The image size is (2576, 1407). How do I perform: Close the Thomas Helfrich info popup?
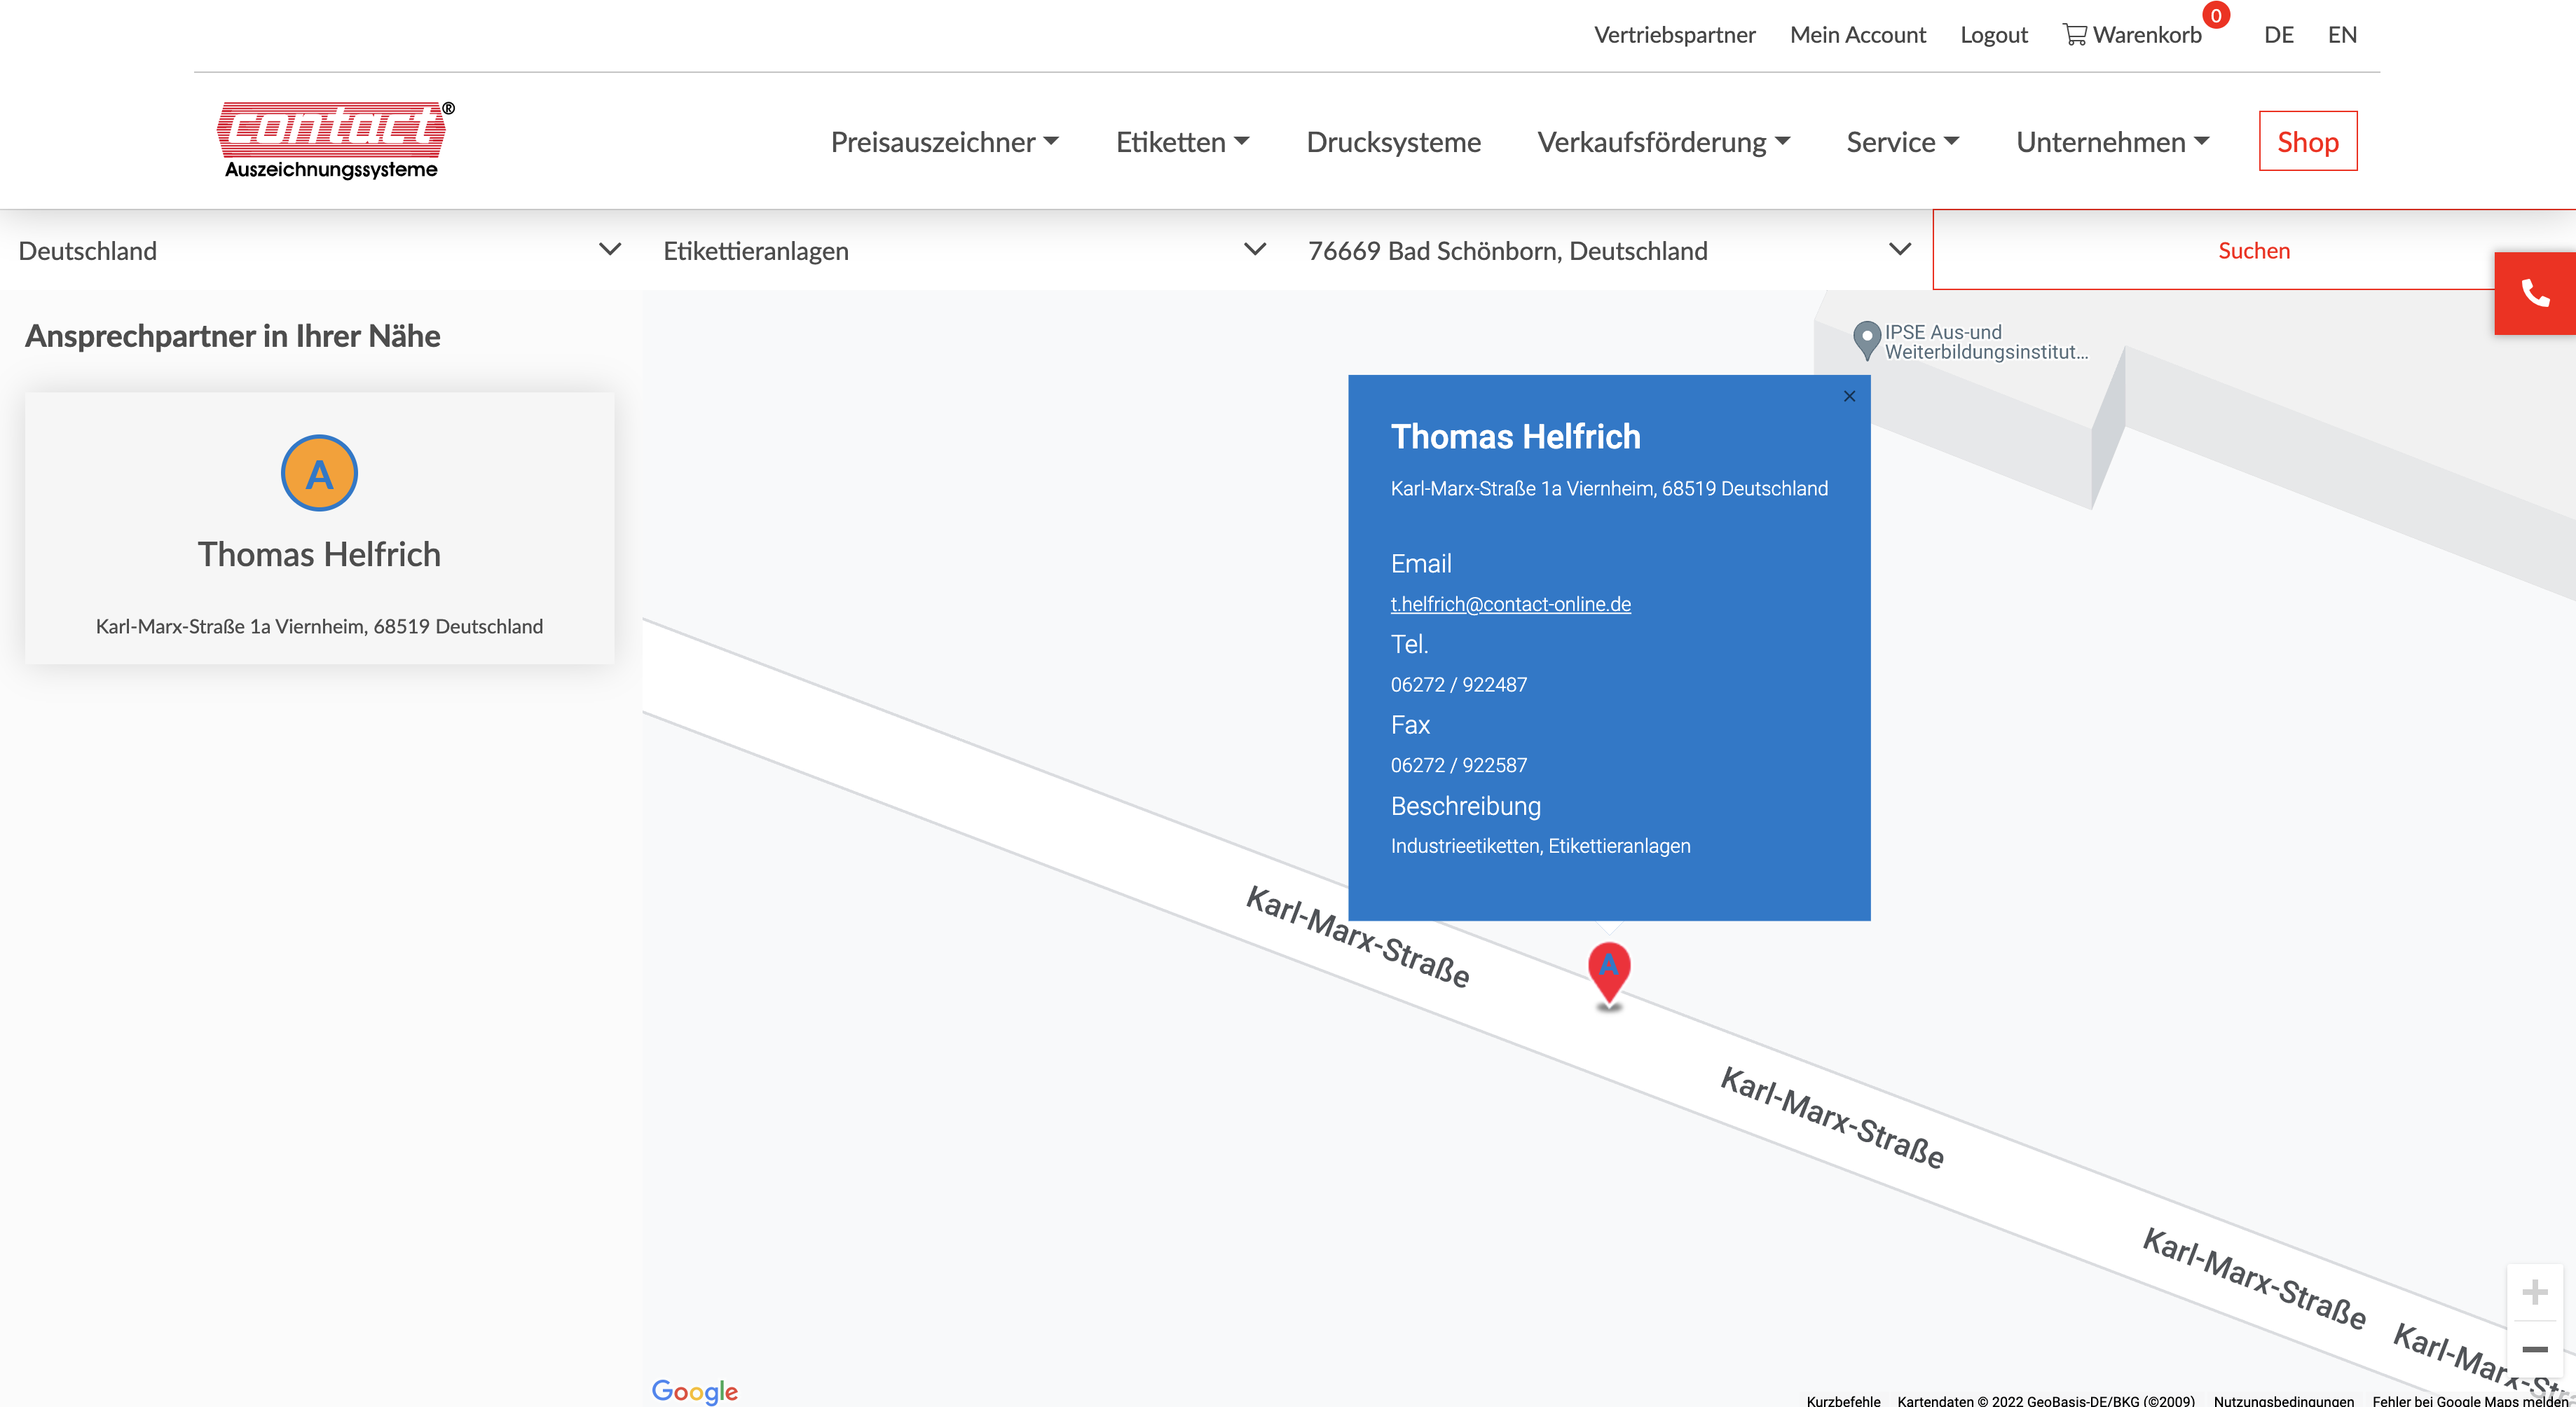pyautogui.click(x=1849, y=396)
